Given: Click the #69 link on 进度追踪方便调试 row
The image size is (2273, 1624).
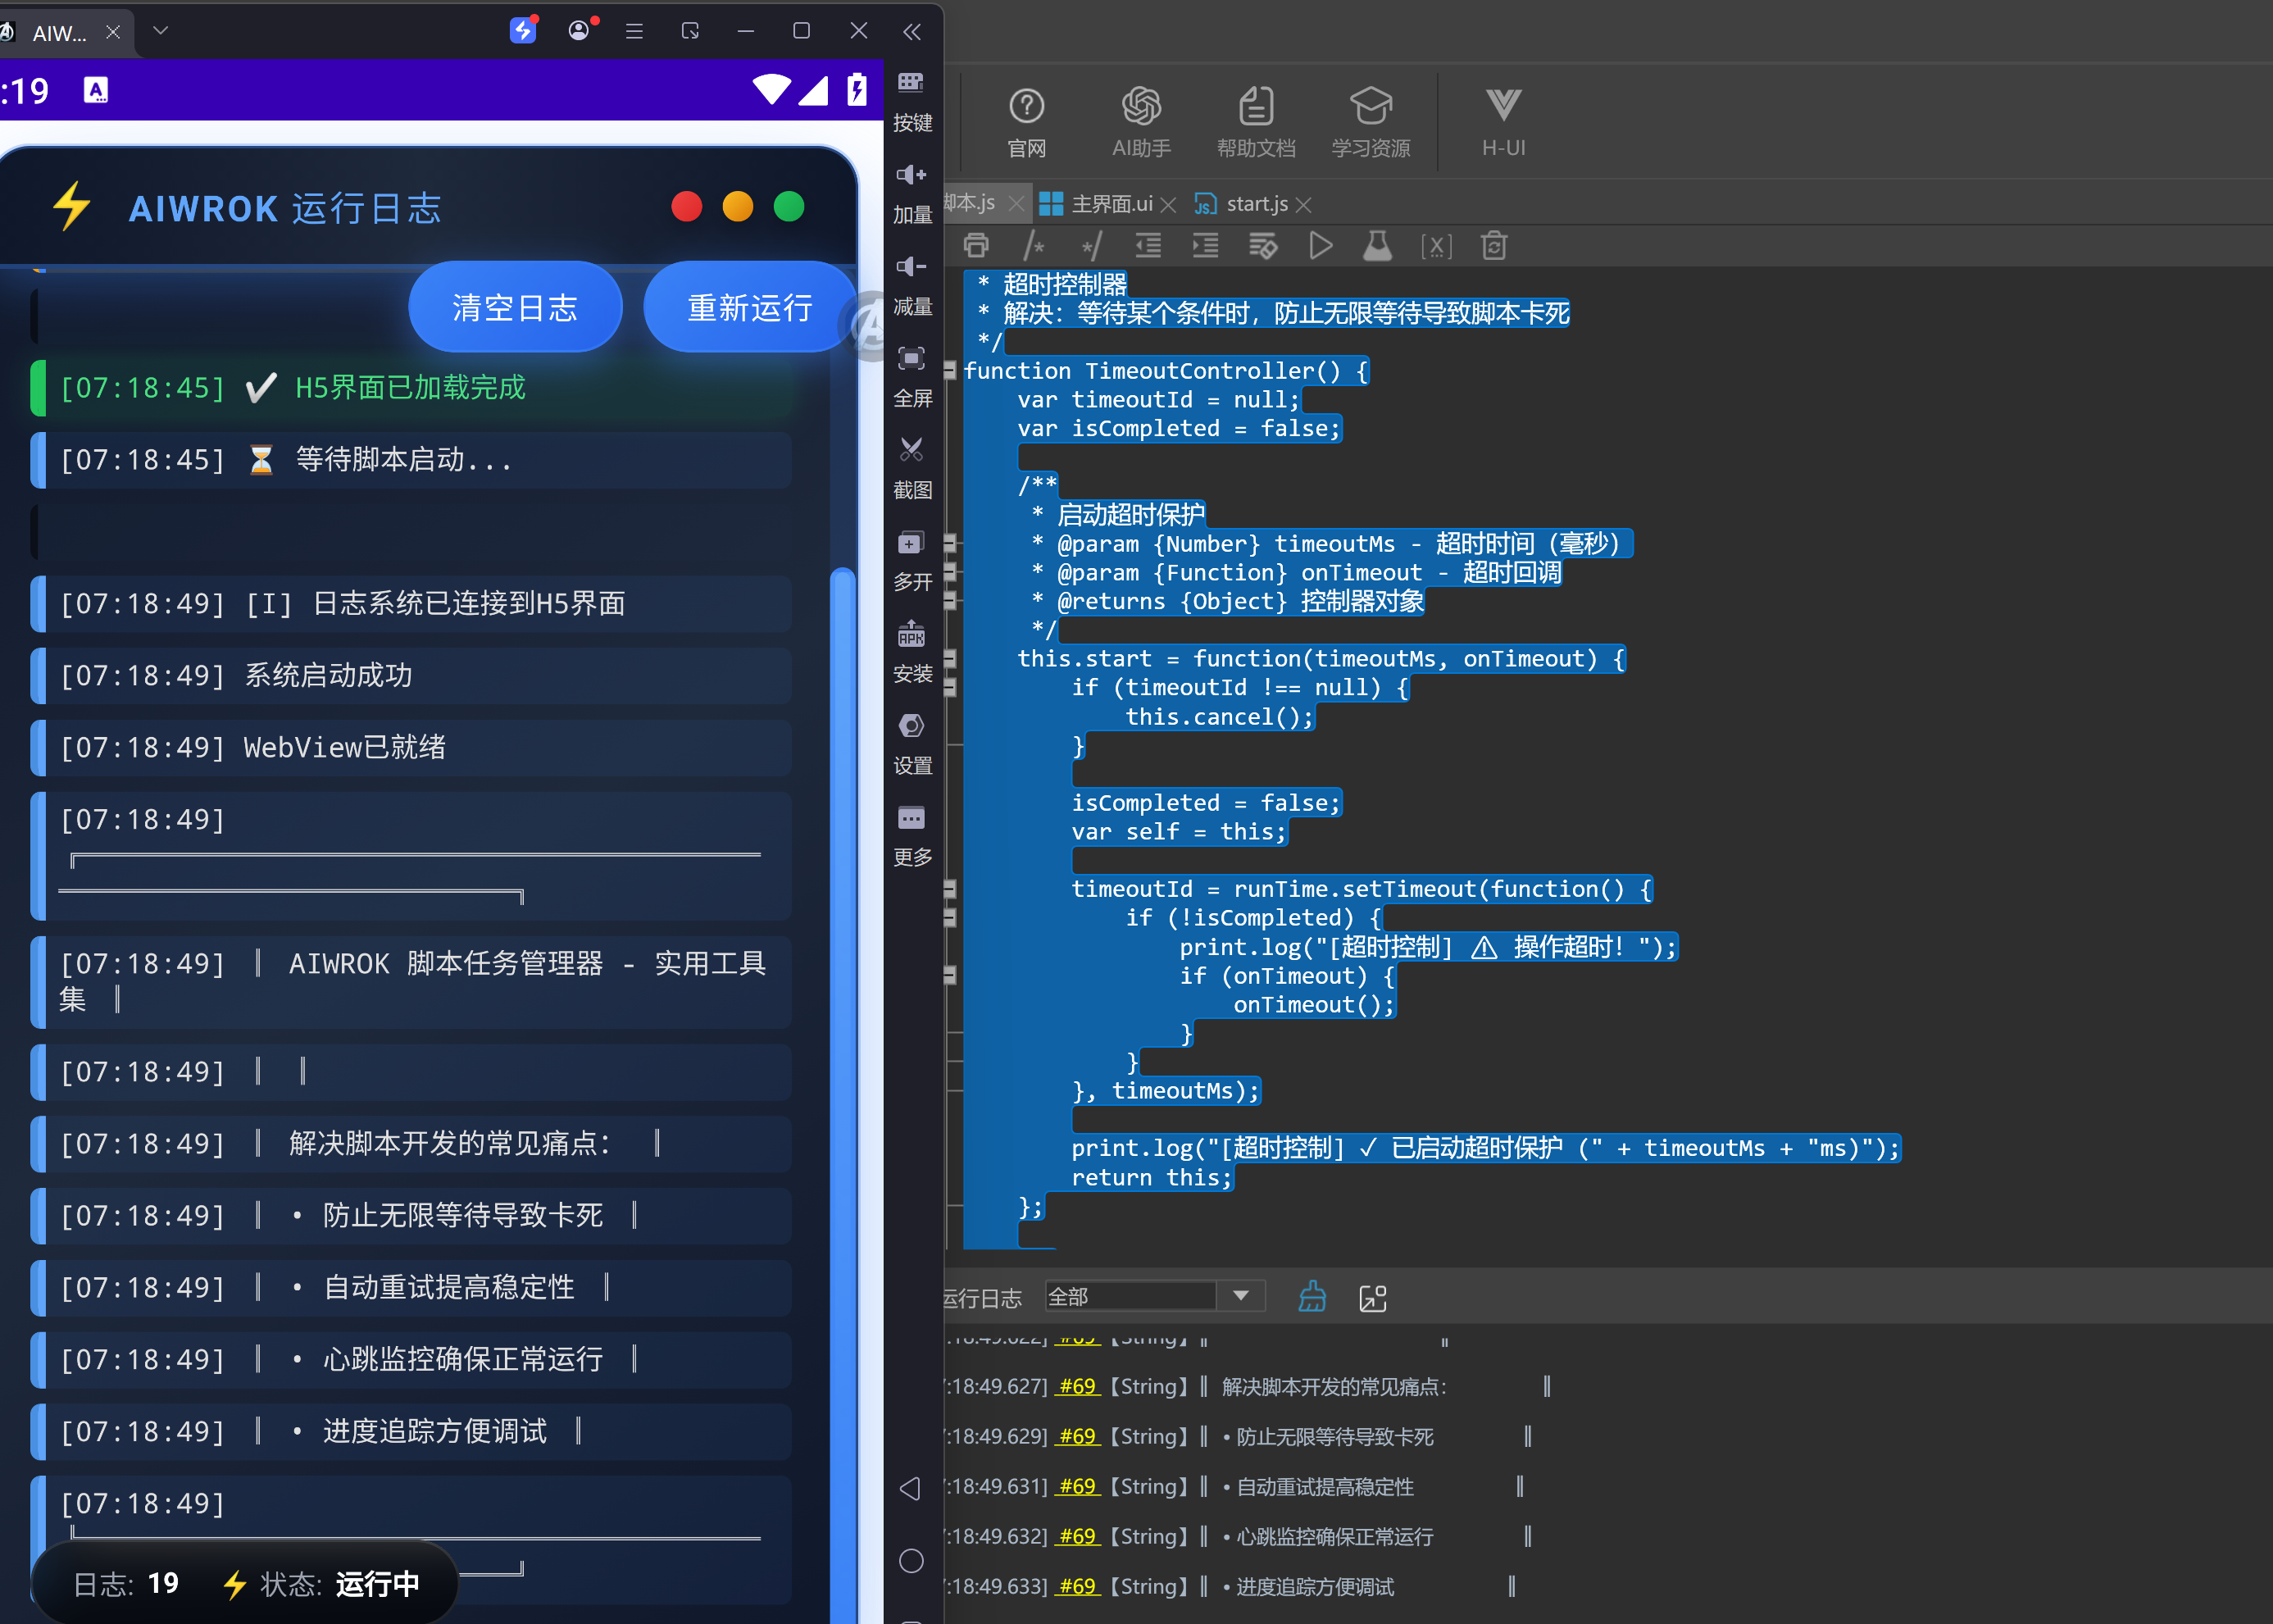Looking at the screenshot, I should point(1078,1587).
